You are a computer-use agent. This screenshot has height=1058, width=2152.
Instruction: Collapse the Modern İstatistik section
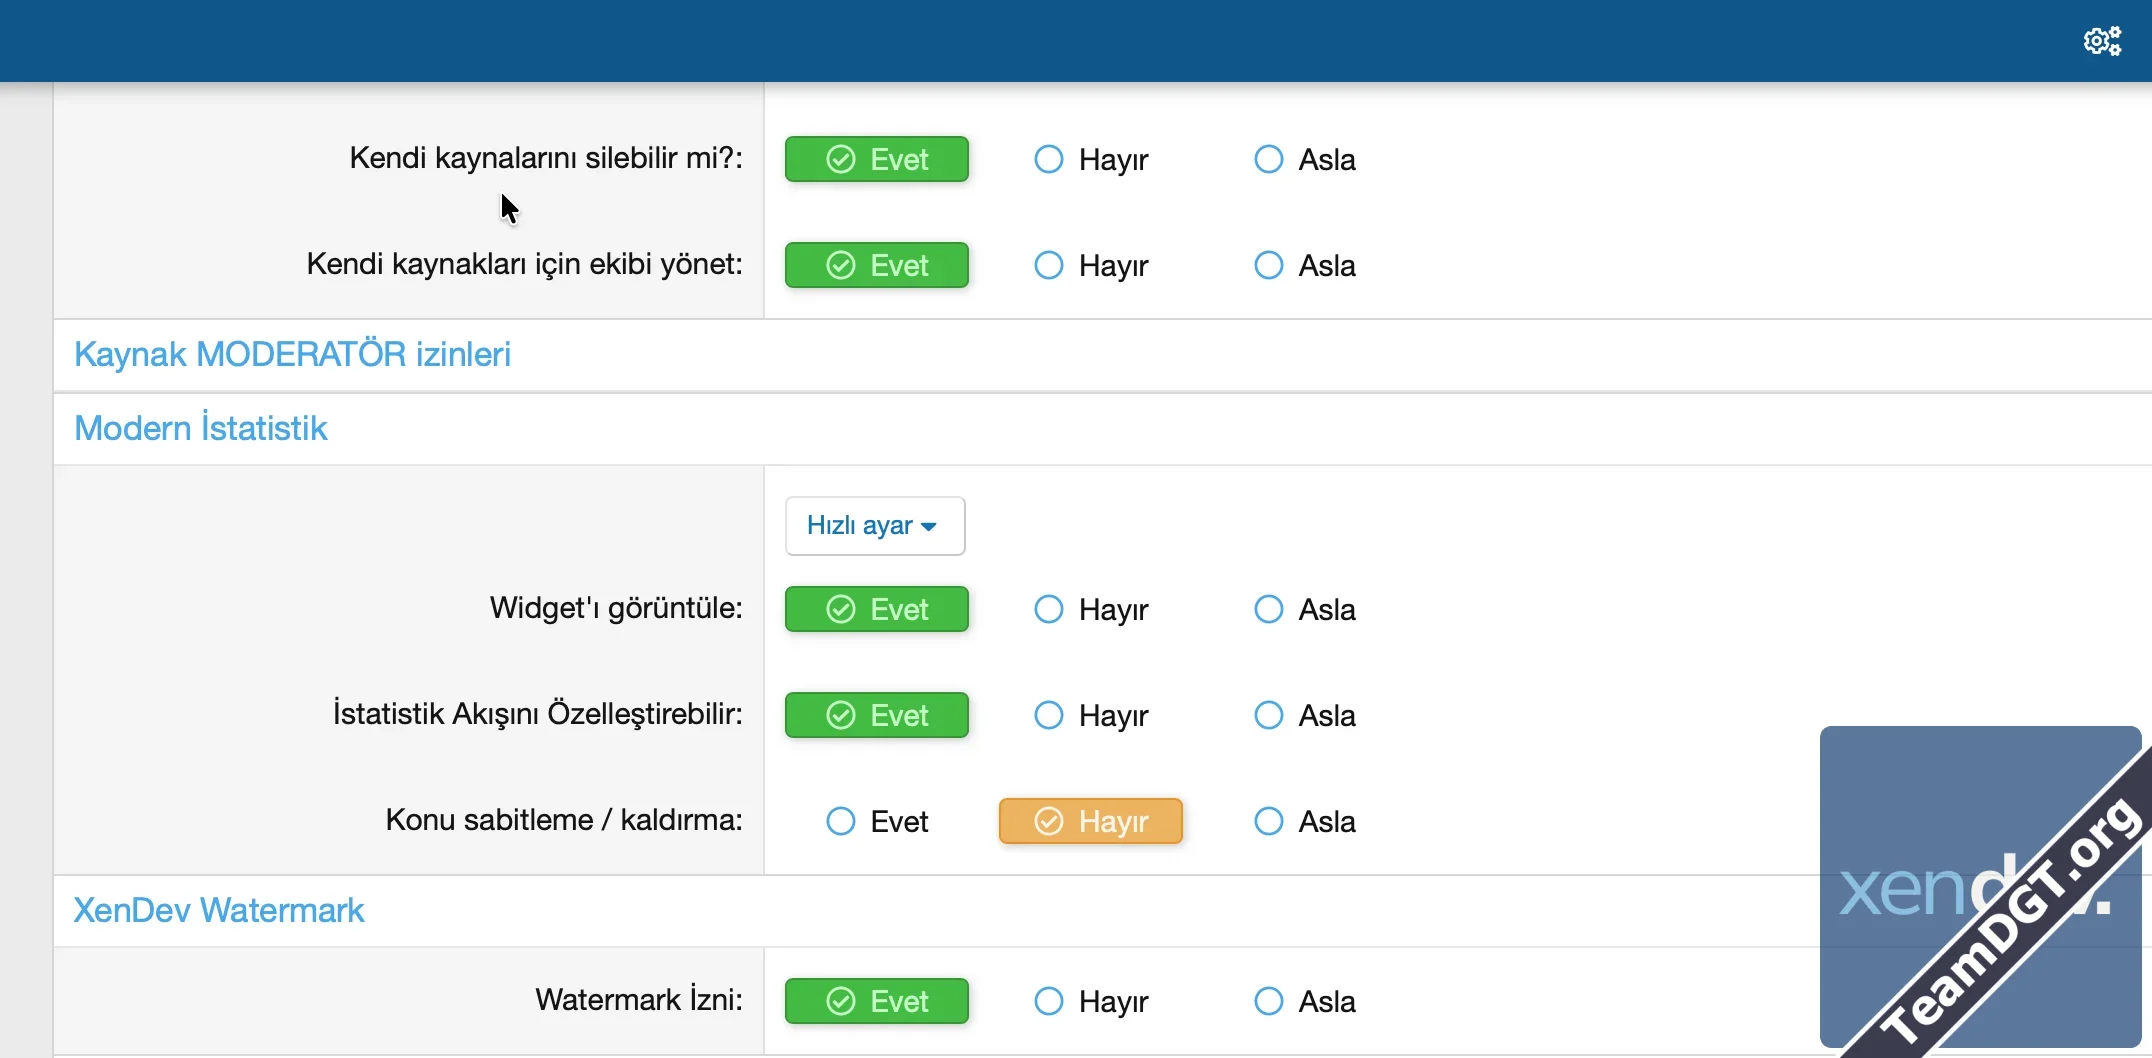tap(200, 429)
